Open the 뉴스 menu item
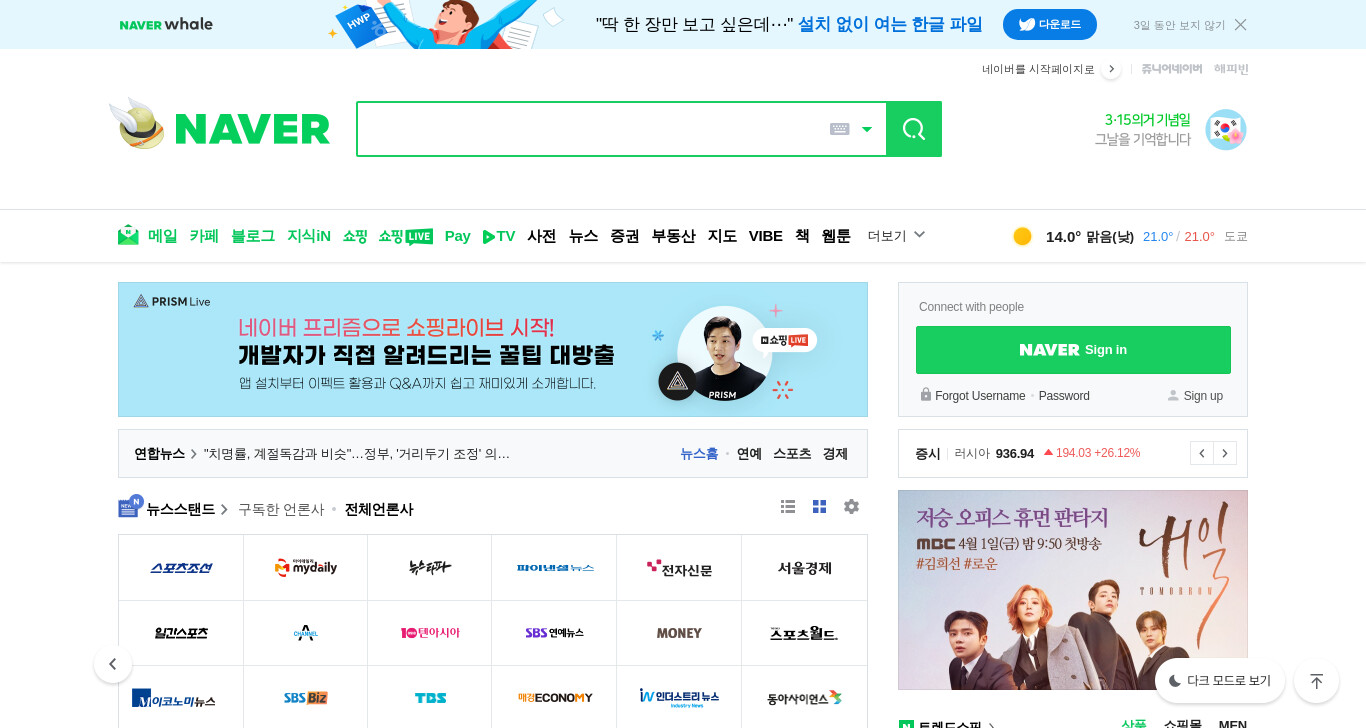Screen dimensions: 1366x728 tap(583, 236)
